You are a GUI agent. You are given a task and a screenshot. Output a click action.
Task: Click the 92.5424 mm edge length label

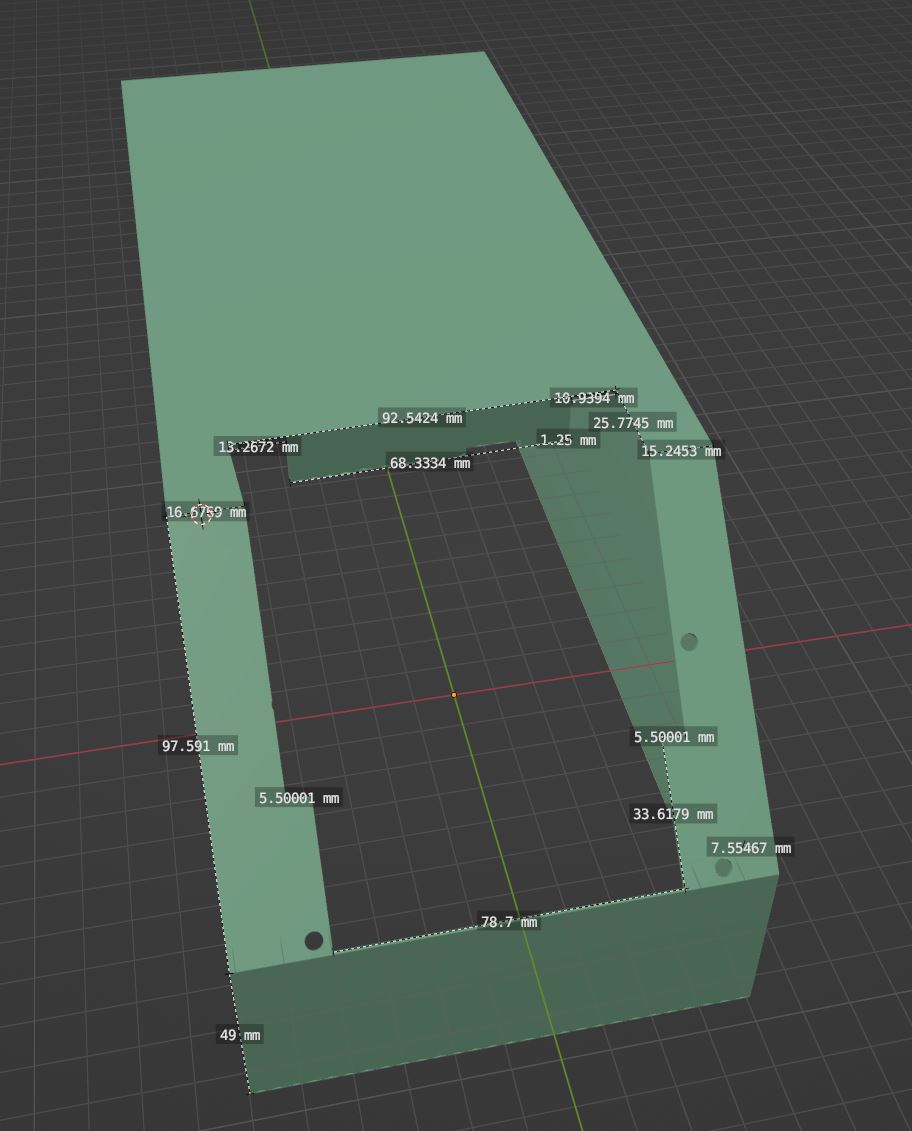[422, 418]
